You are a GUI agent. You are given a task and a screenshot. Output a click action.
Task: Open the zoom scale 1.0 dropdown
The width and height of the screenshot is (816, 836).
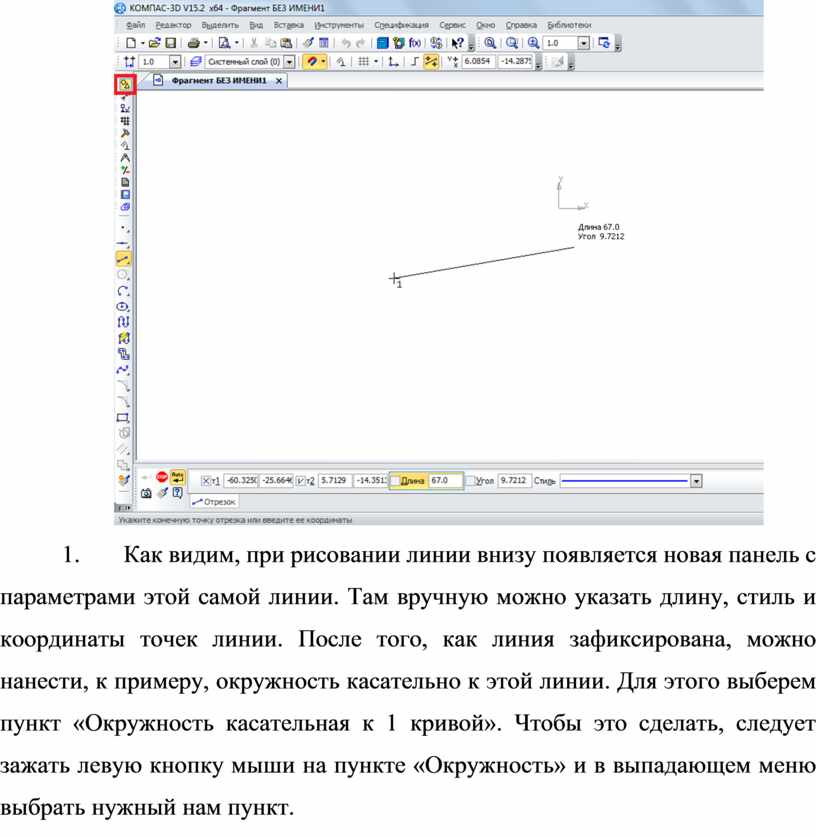click(x=582, y=44)
